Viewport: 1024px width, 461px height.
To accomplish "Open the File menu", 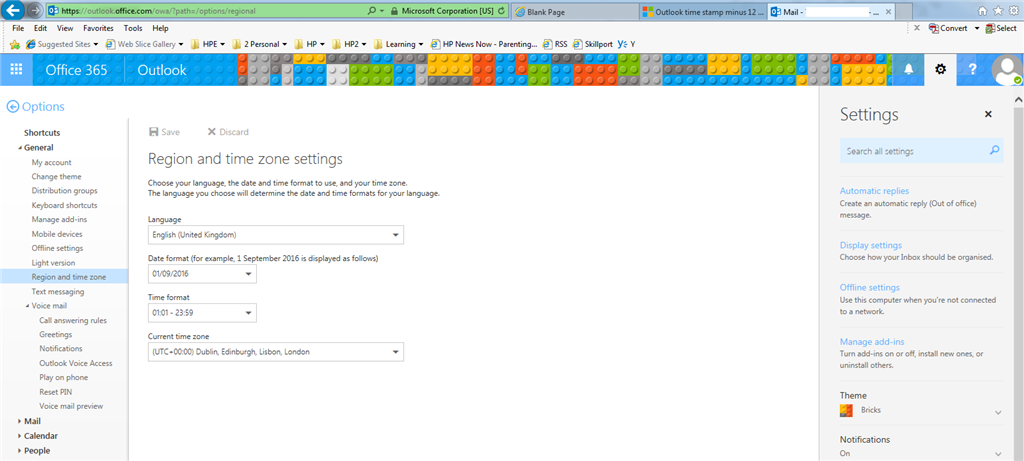I will click(18, 28).
